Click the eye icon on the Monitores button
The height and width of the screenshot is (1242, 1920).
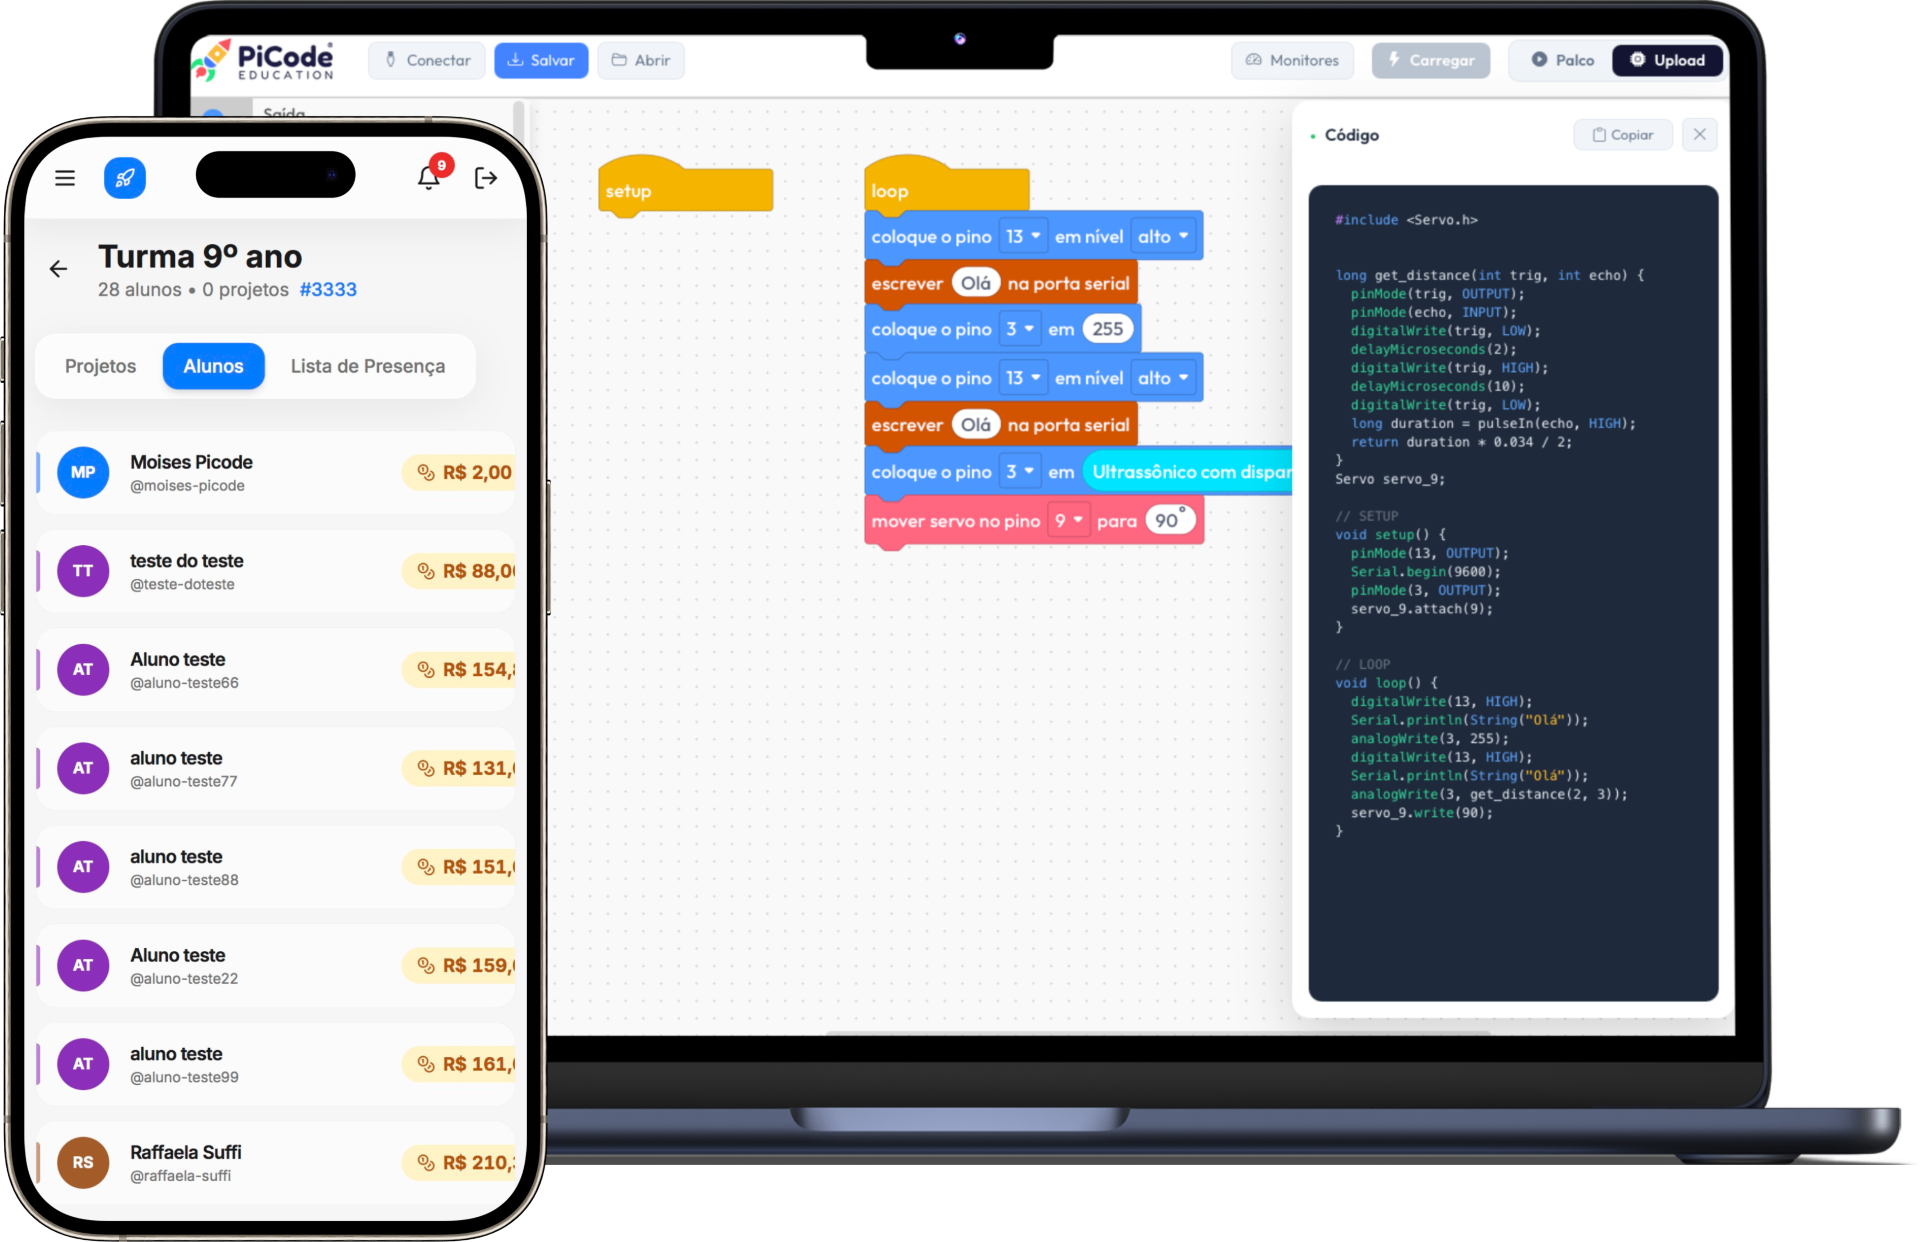pyautogui.click(x=1252, y=60)
